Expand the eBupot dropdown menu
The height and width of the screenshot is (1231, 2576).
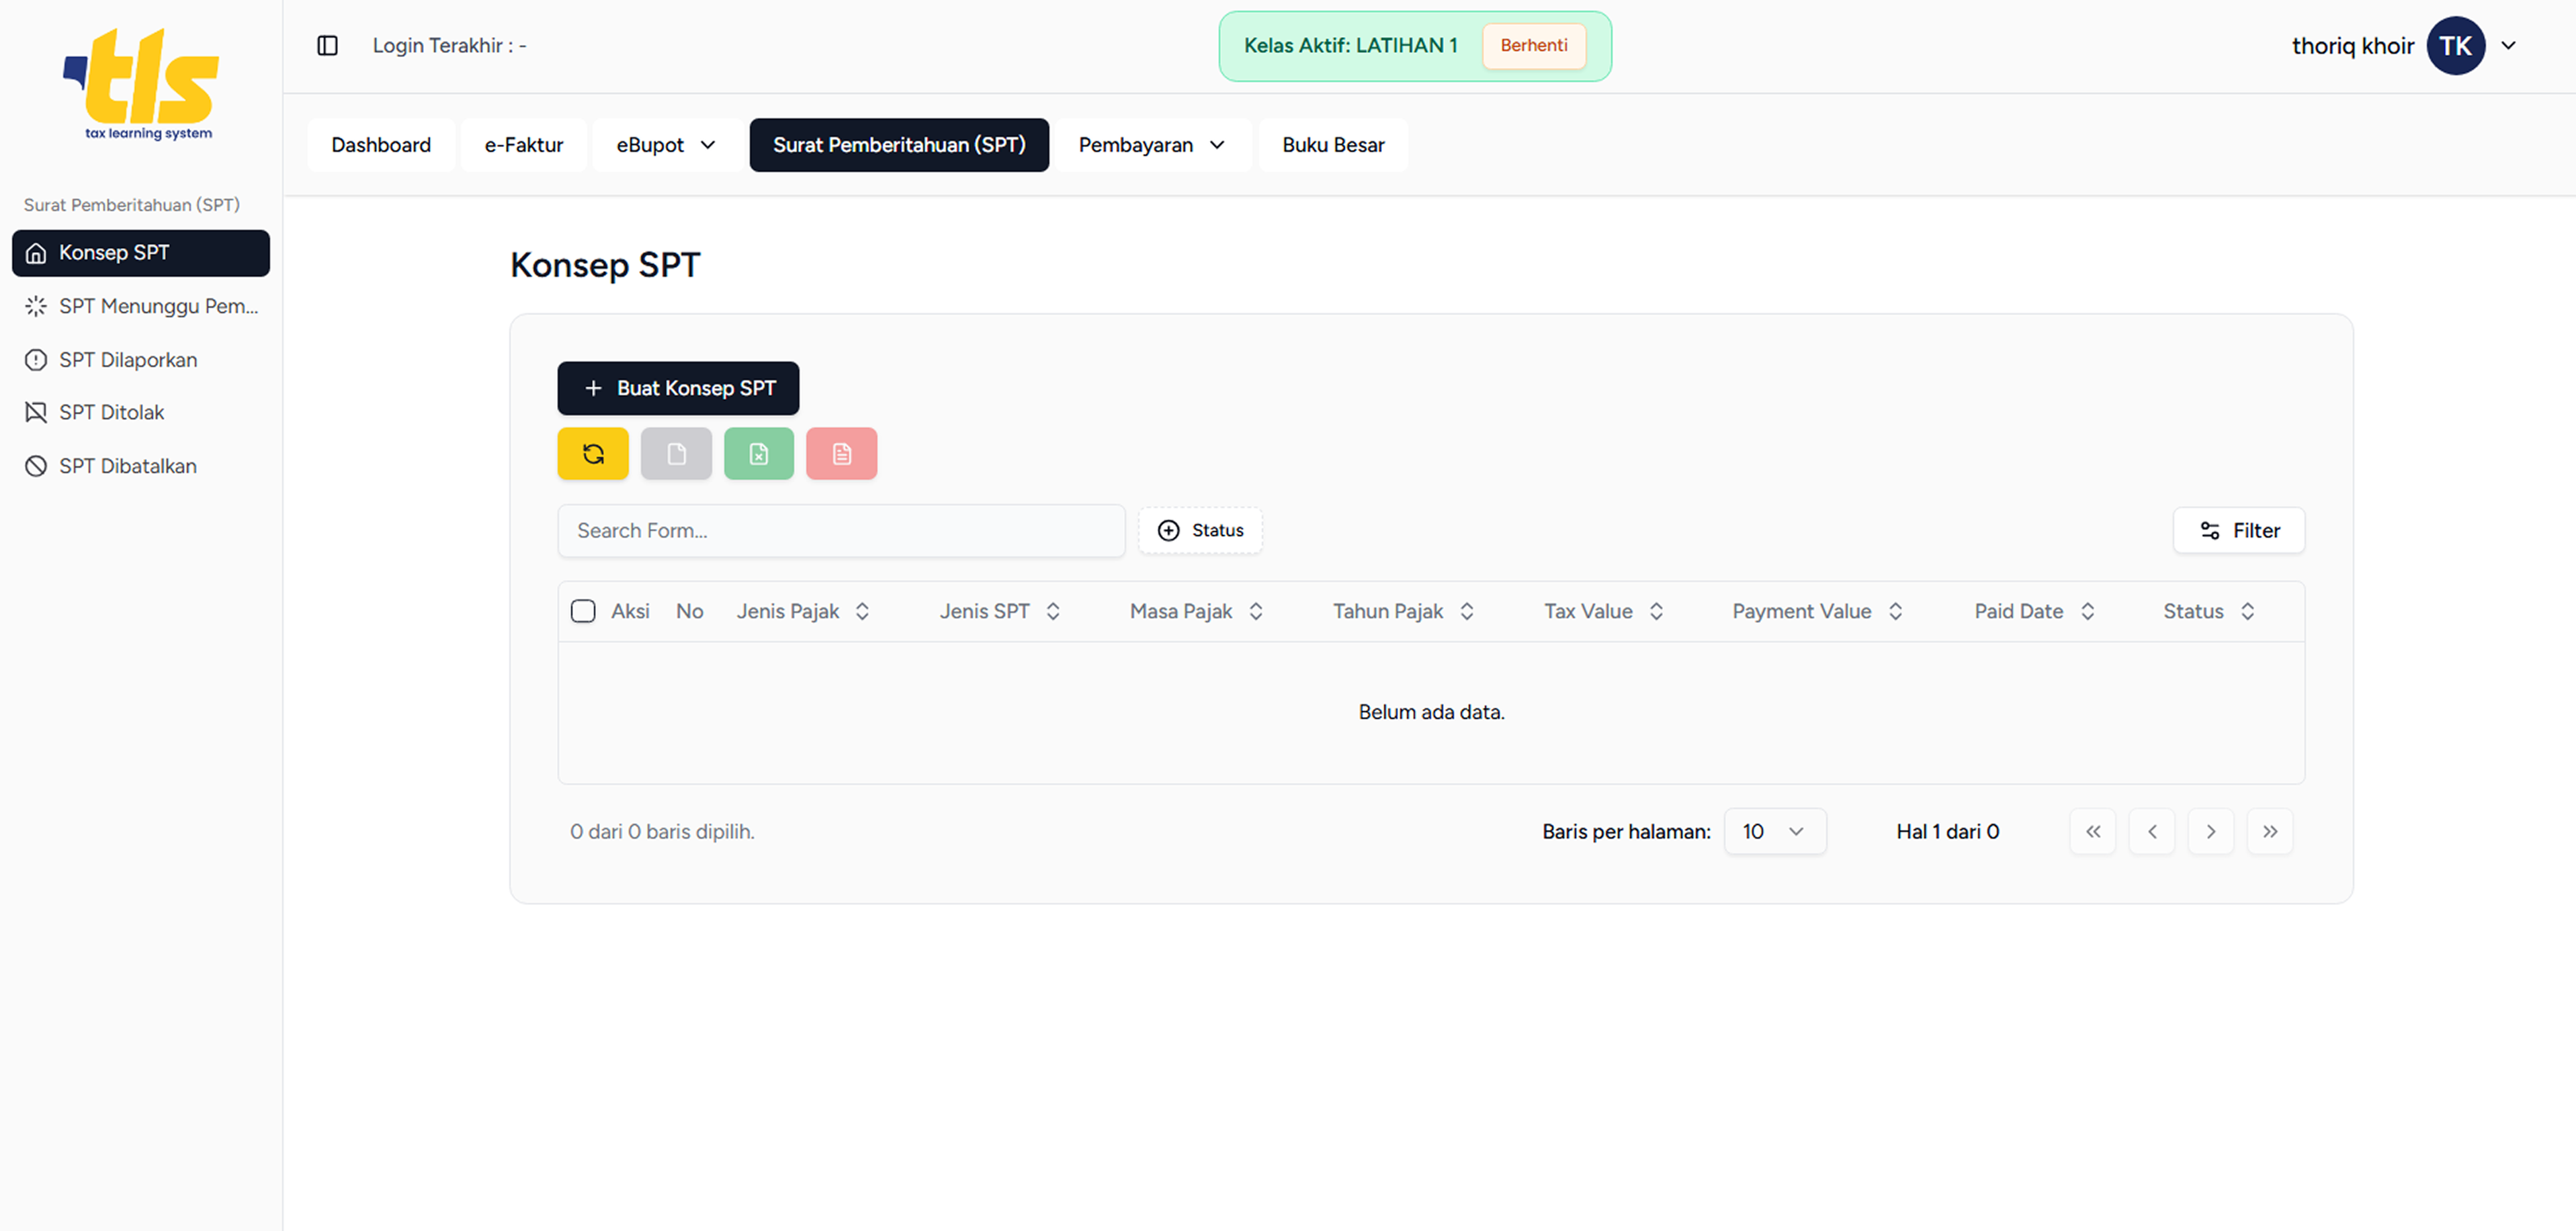(x=666, y=145)
